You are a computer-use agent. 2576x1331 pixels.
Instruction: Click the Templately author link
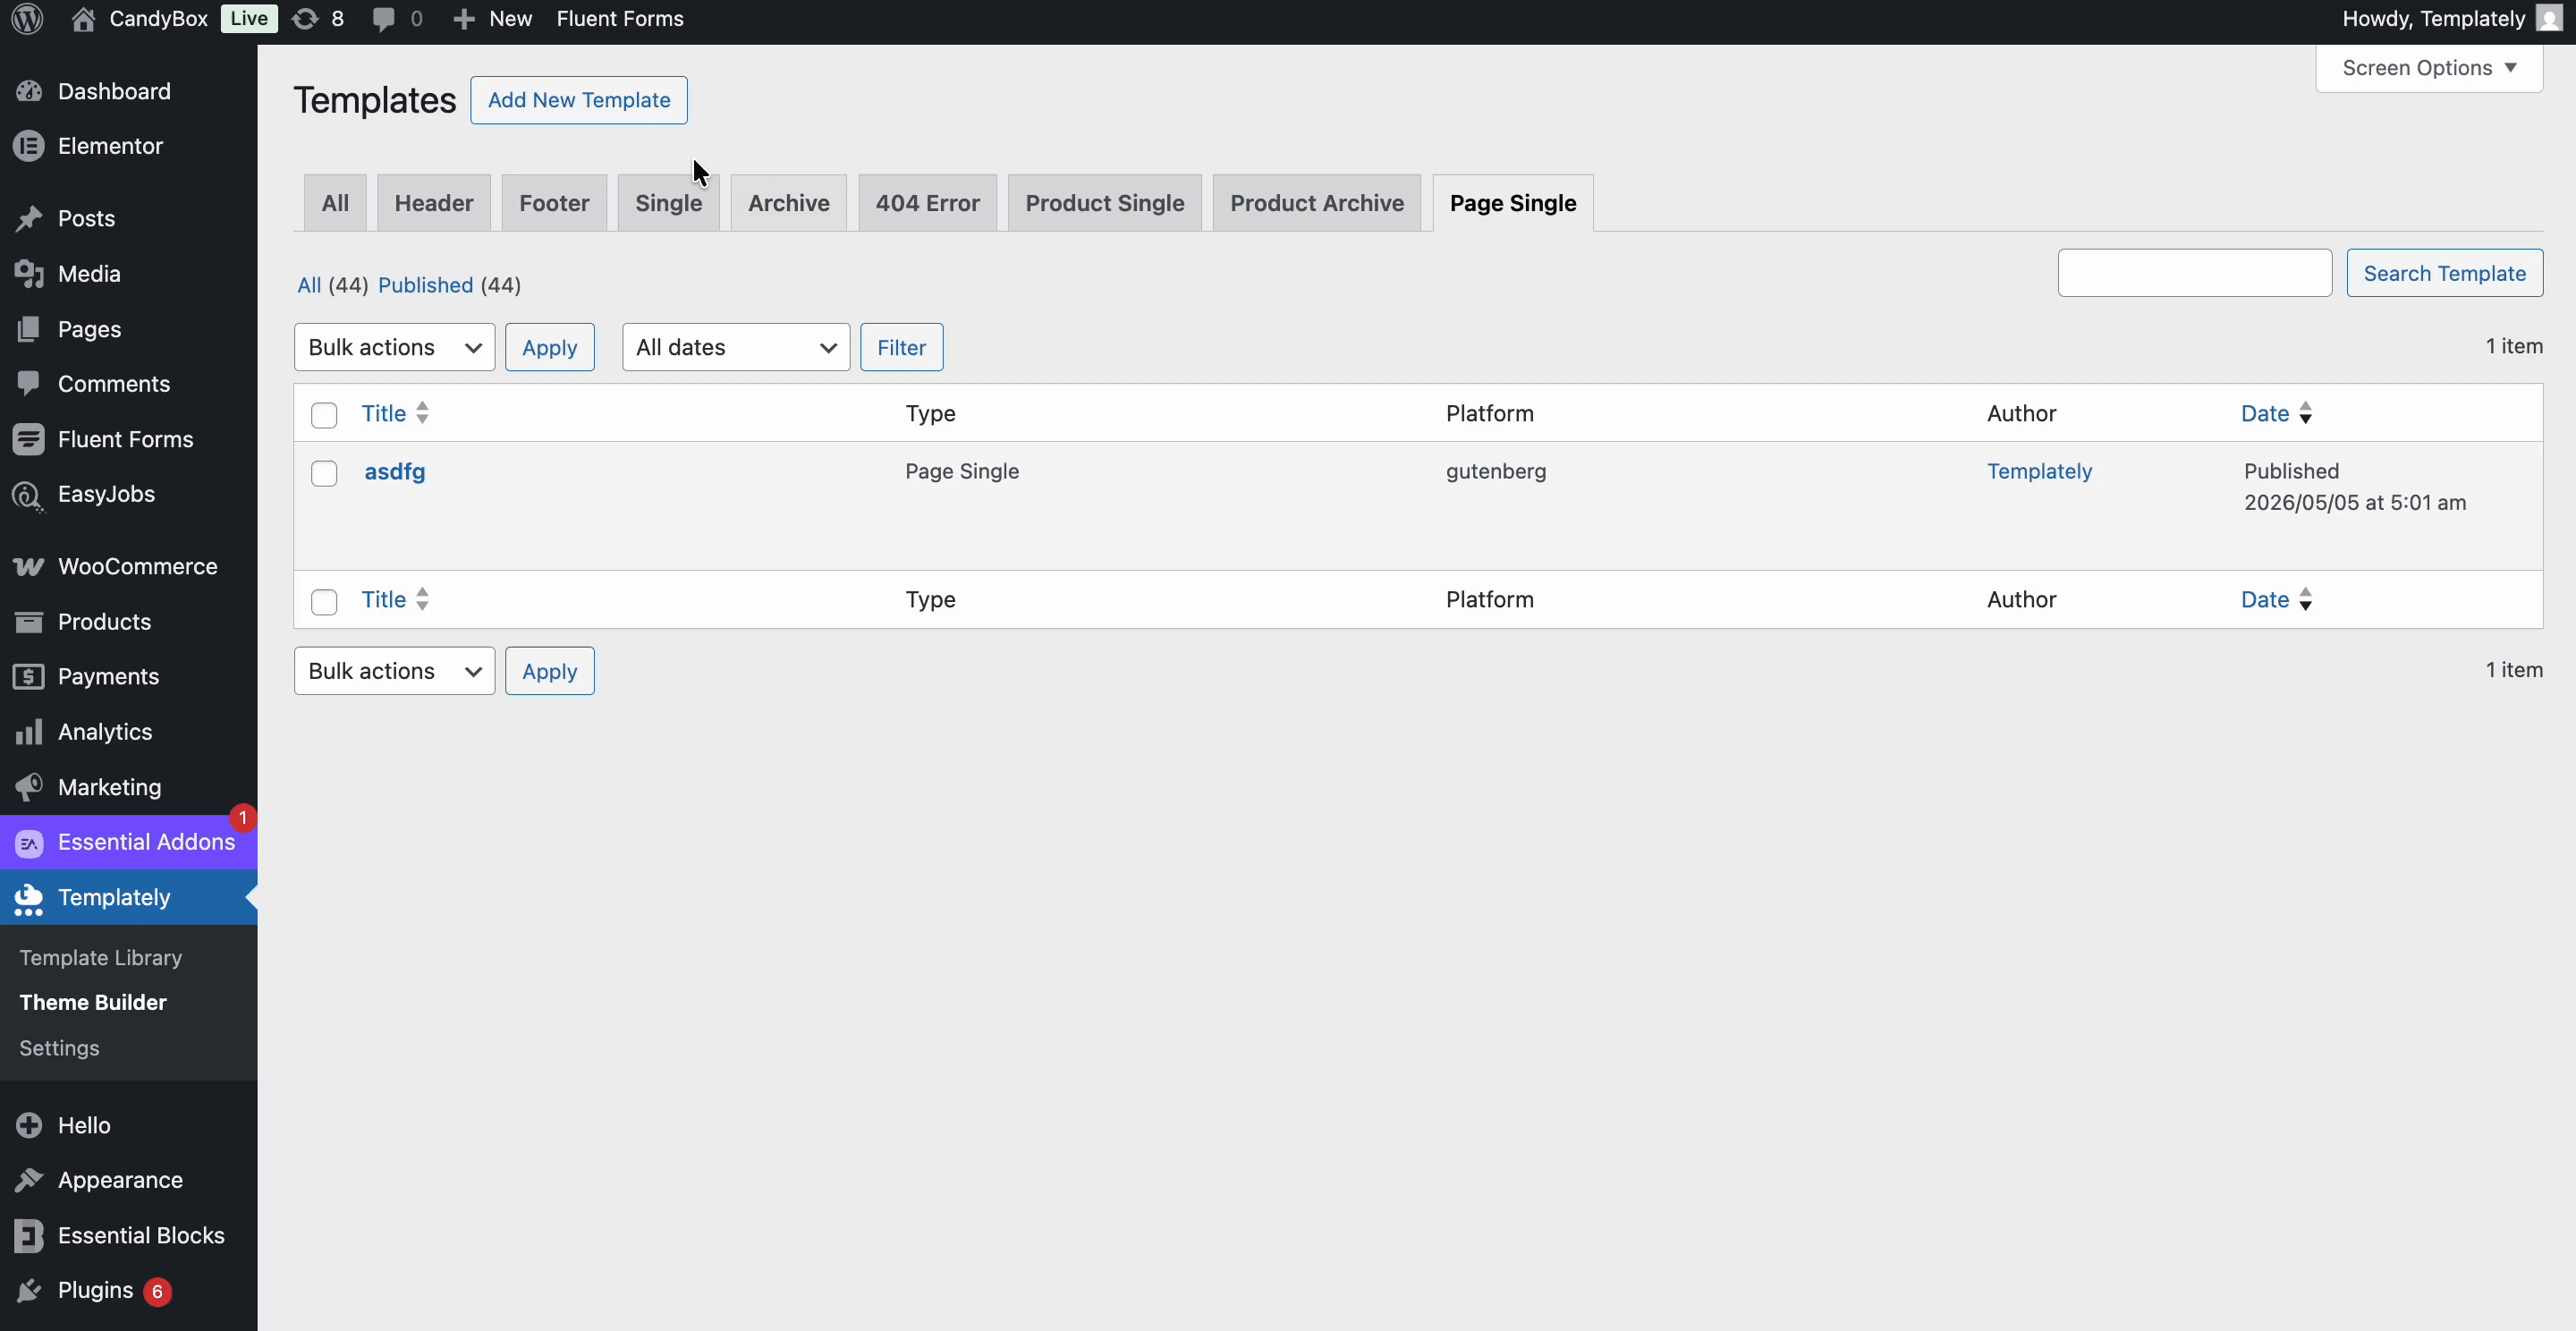click(x=2039, y=471)
